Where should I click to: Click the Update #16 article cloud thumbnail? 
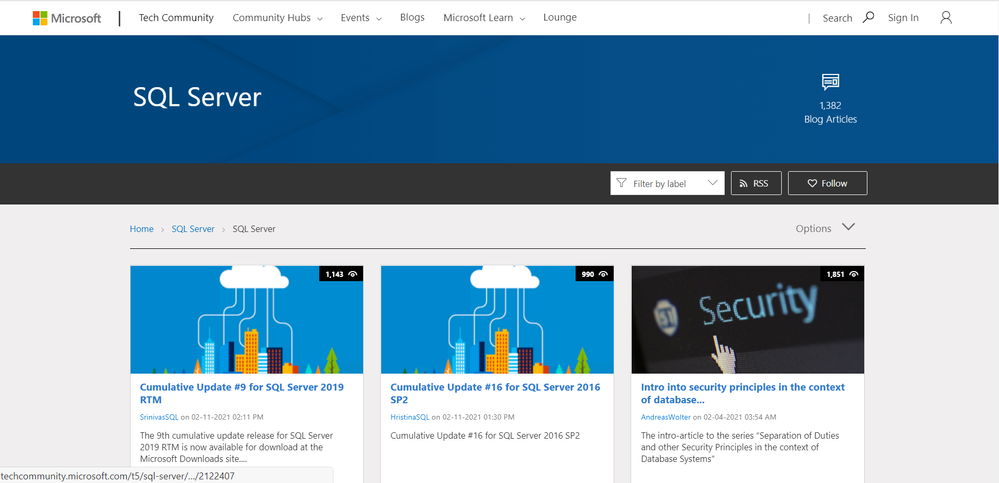tap(498, 319)
